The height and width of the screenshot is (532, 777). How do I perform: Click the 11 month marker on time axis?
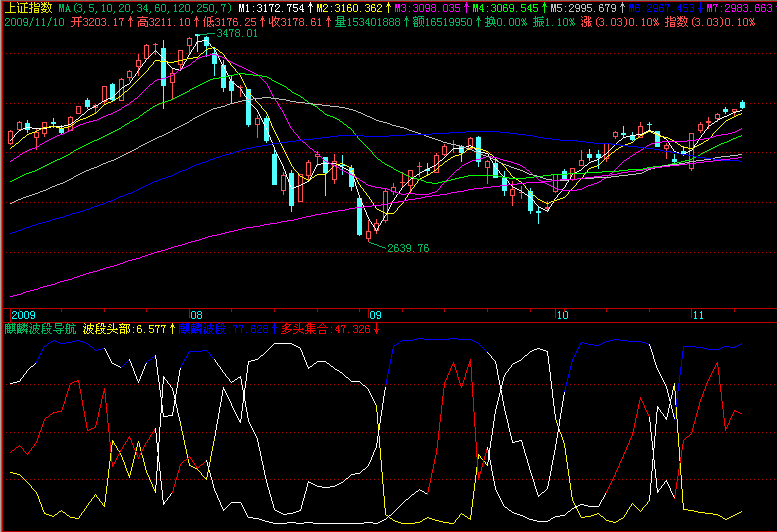pos(698,315)
